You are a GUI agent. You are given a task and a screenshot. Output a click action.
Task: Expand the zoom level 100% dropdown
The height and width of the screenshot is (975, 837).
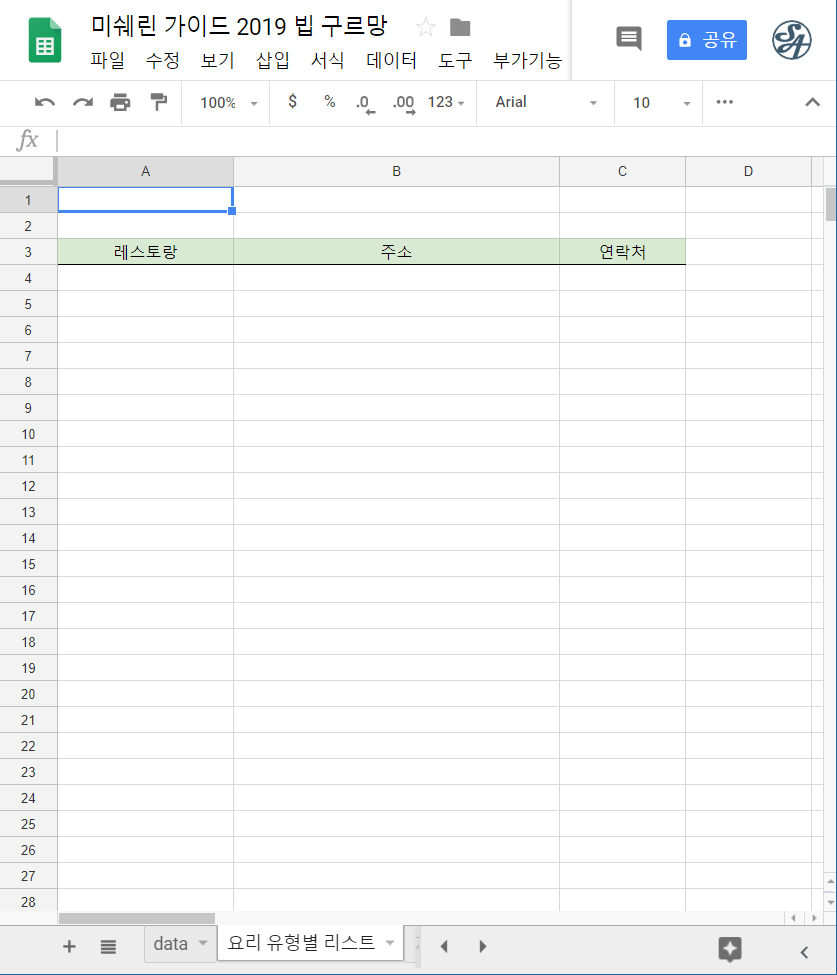(228, 102)
